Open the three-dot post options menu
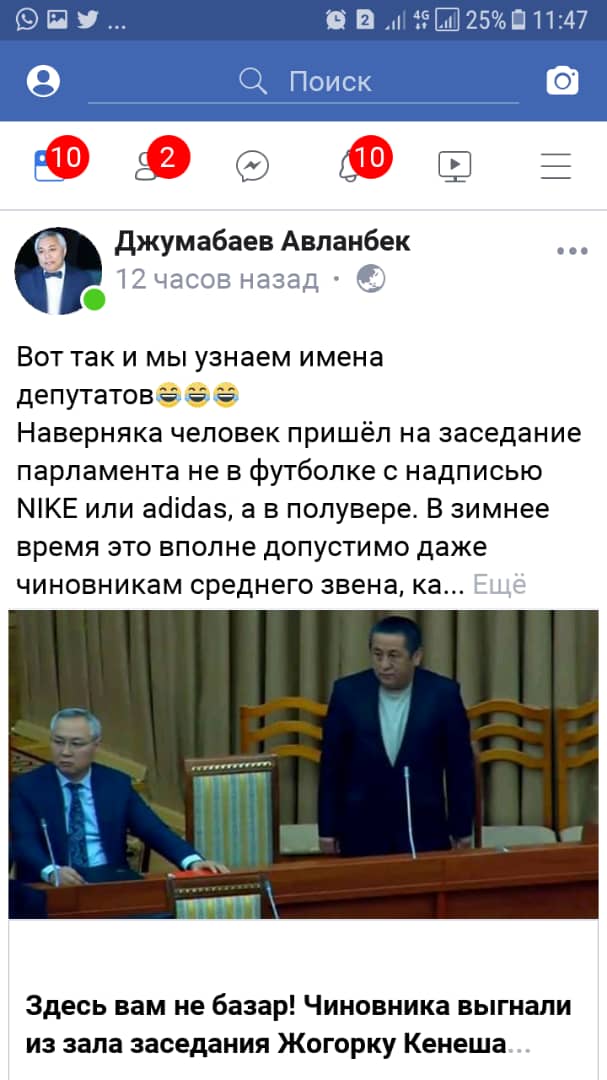Viewport: 607px width, 1080px height. pos(573,251)
